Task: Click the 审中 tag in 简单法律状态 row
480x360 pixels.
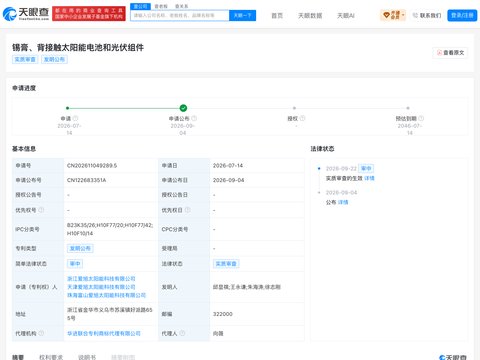Action: coord(75,264)
